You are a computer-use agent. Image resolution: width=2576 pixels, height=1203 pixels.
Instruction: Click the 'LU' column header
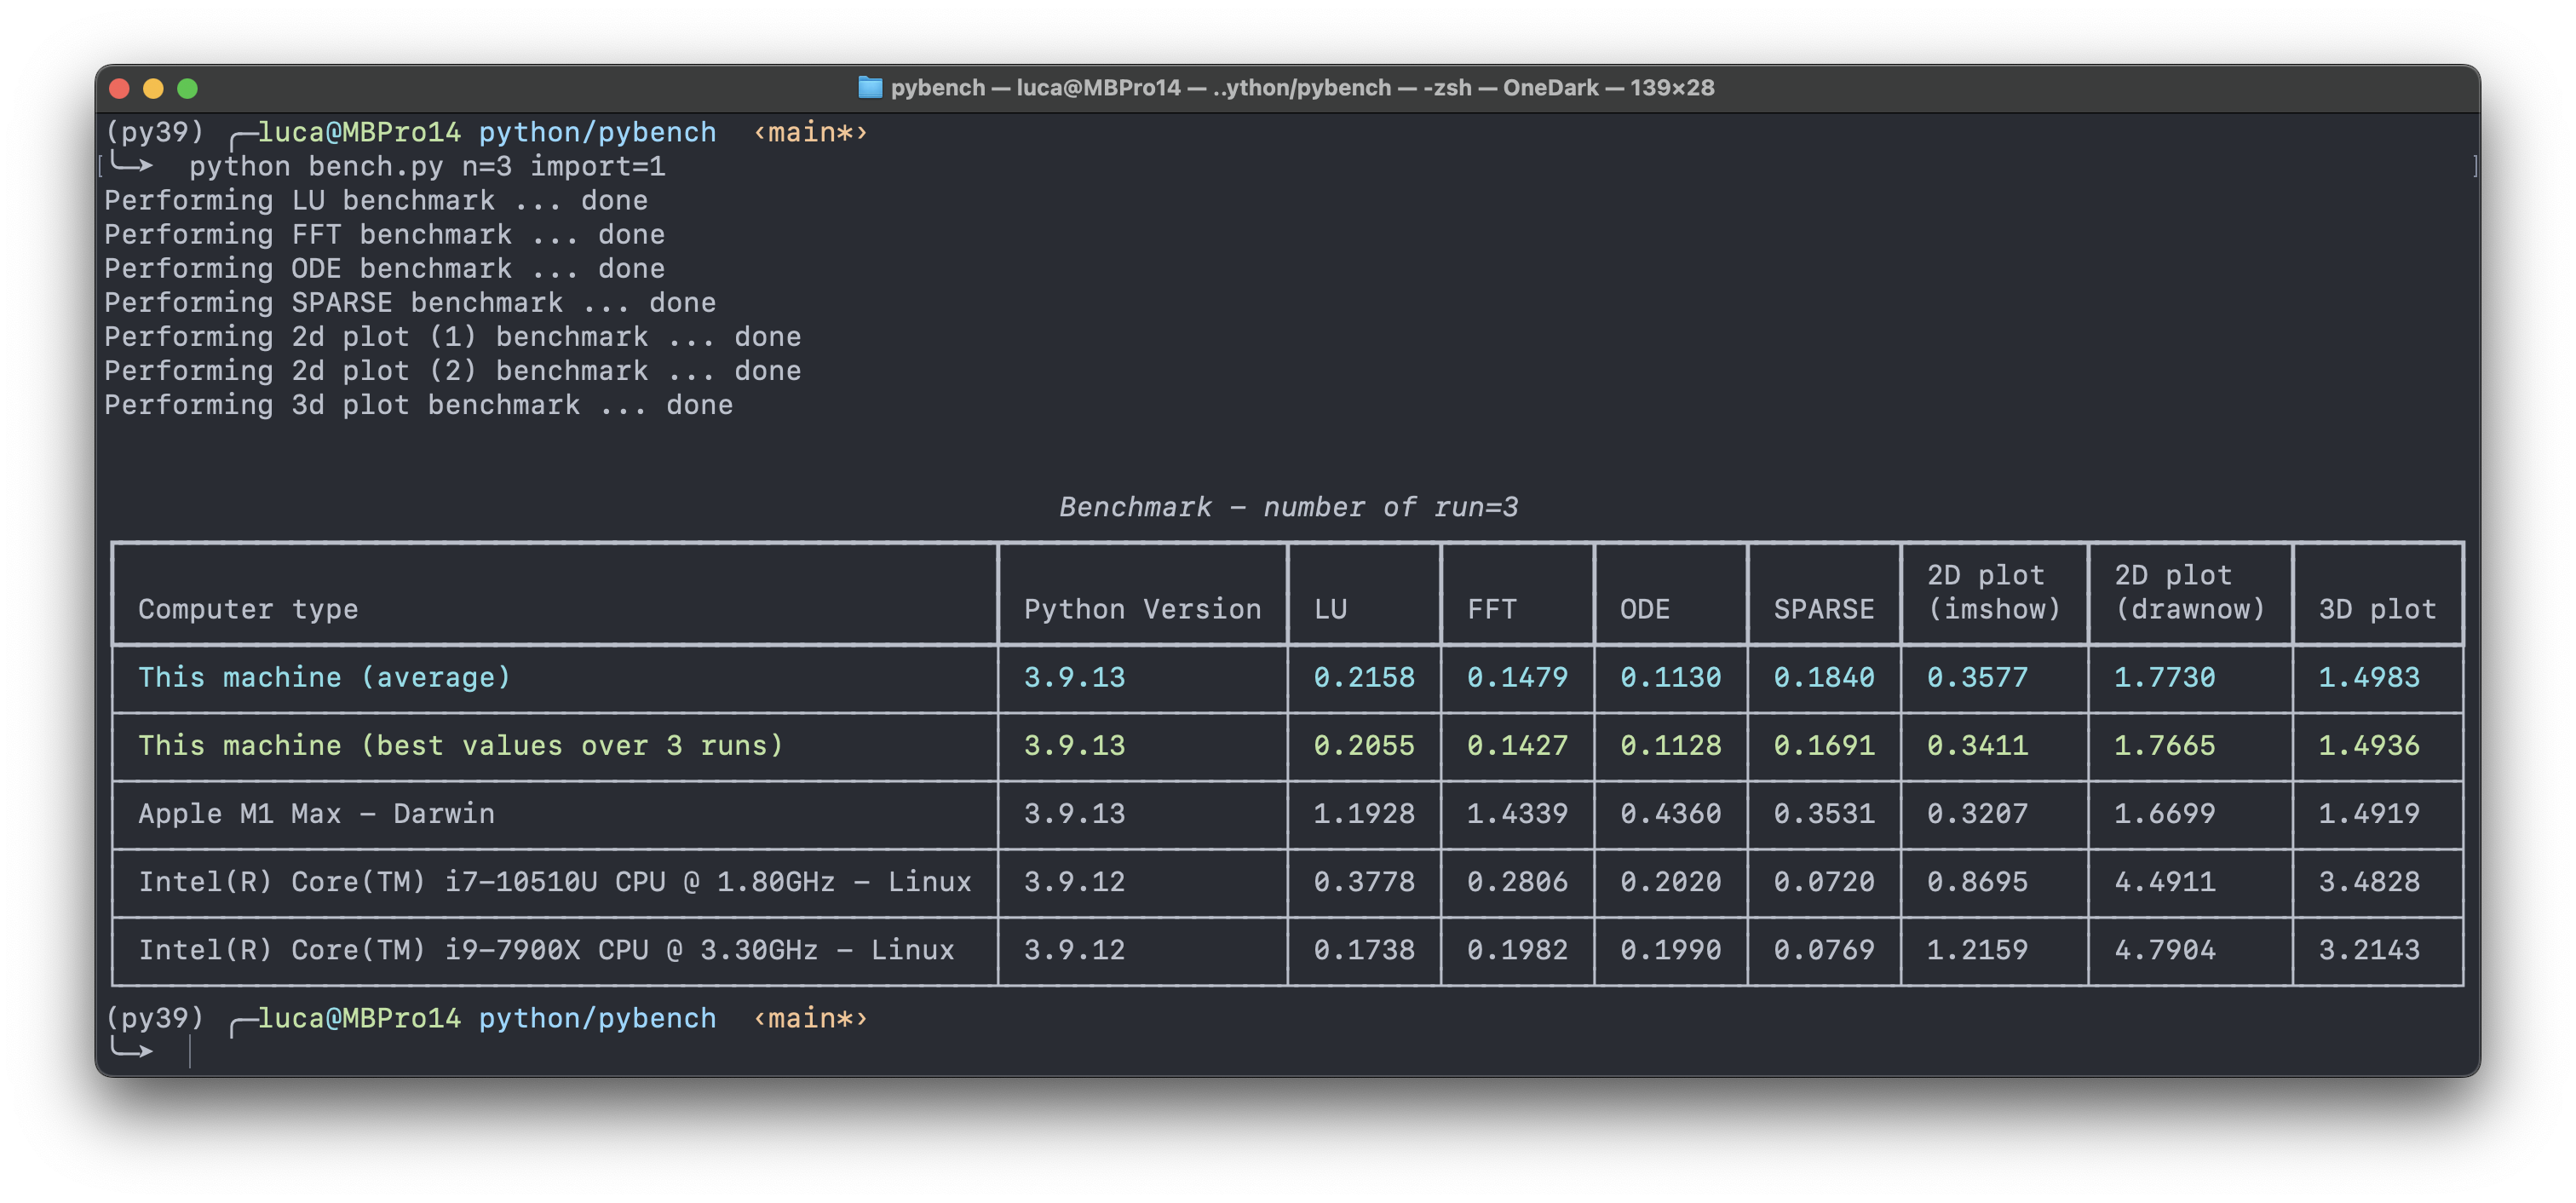1330,609
